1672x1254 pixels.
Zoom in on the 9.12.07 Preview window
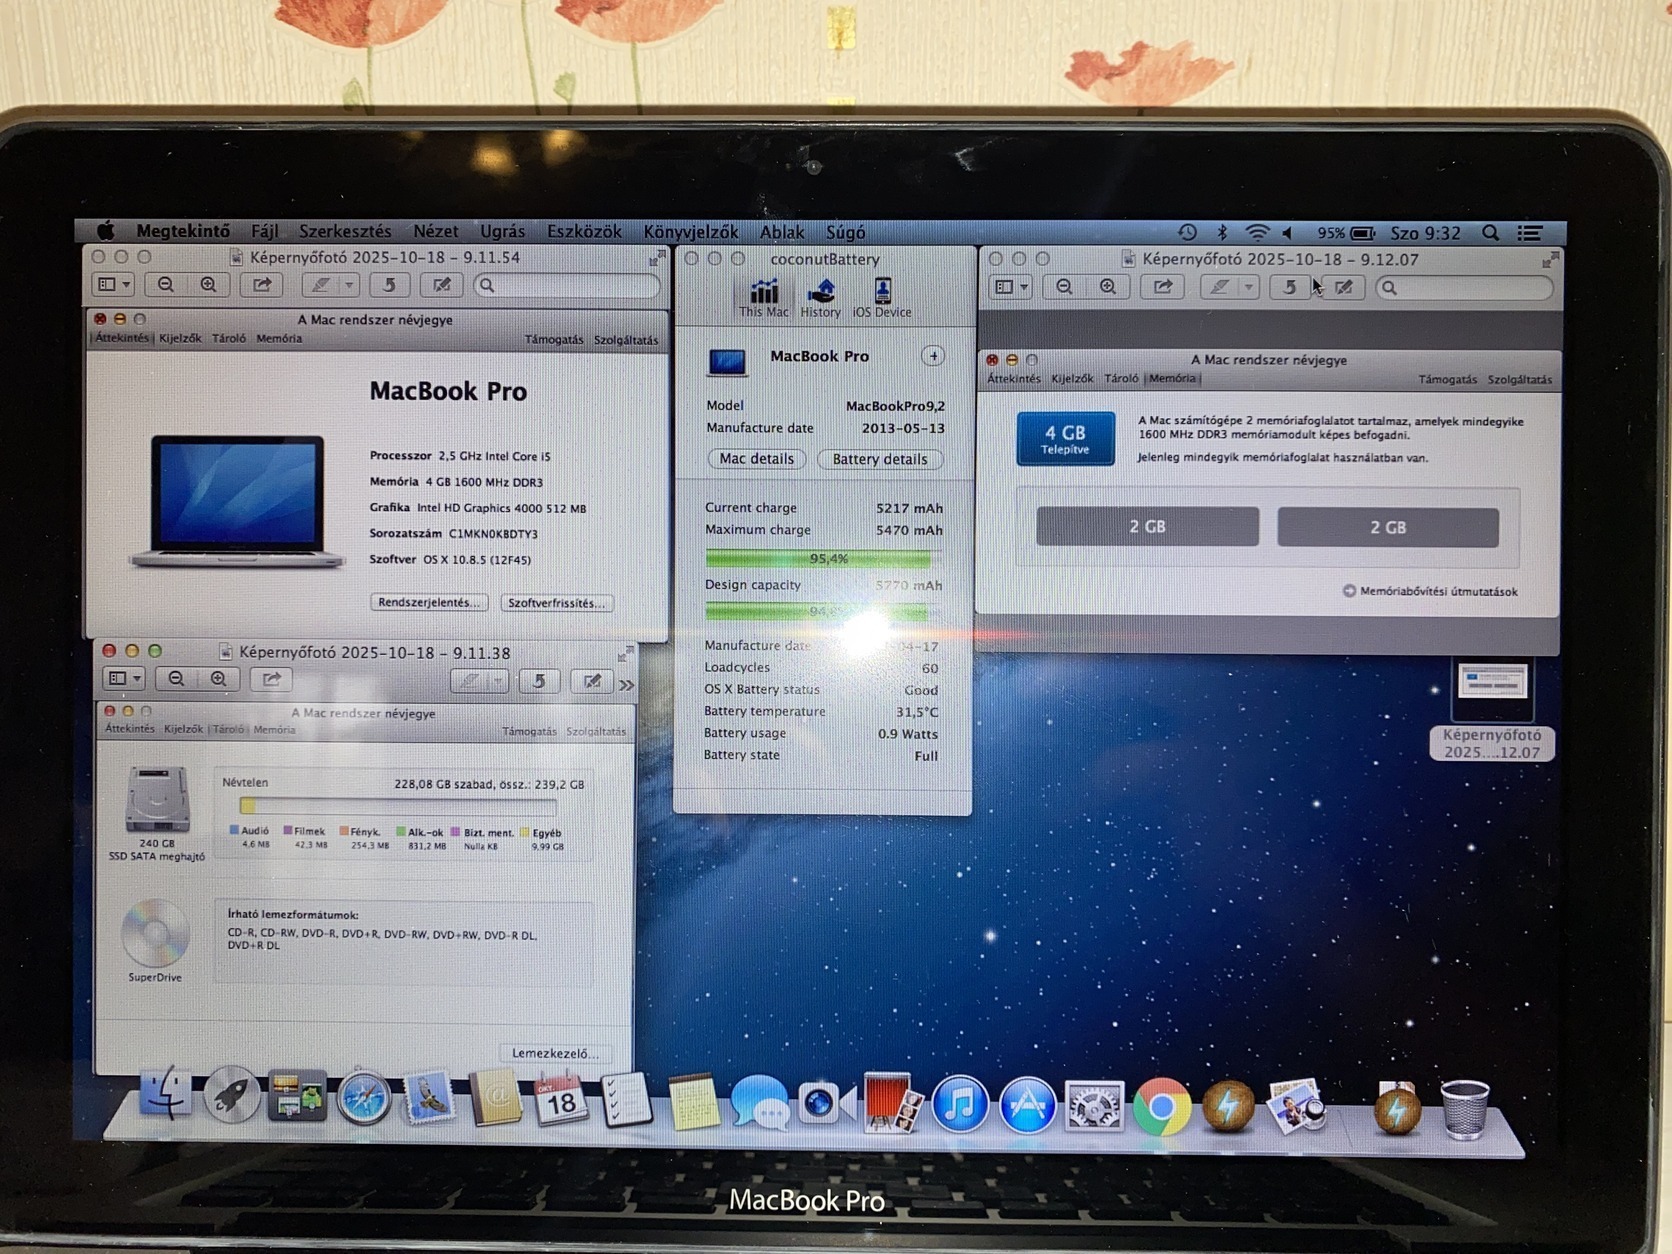1107,287
